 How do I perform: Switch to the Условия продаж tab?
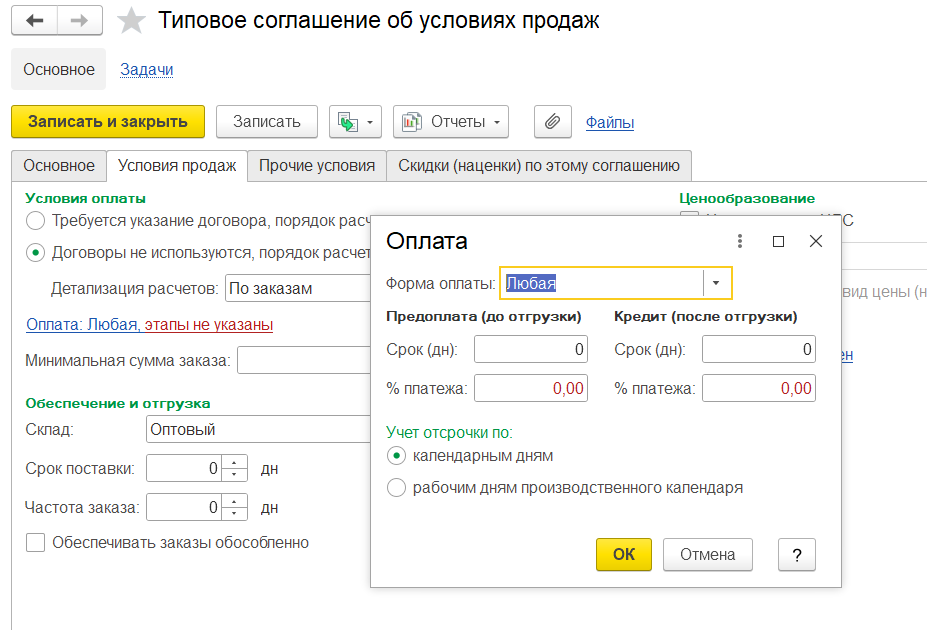click(x=177, y=165)
